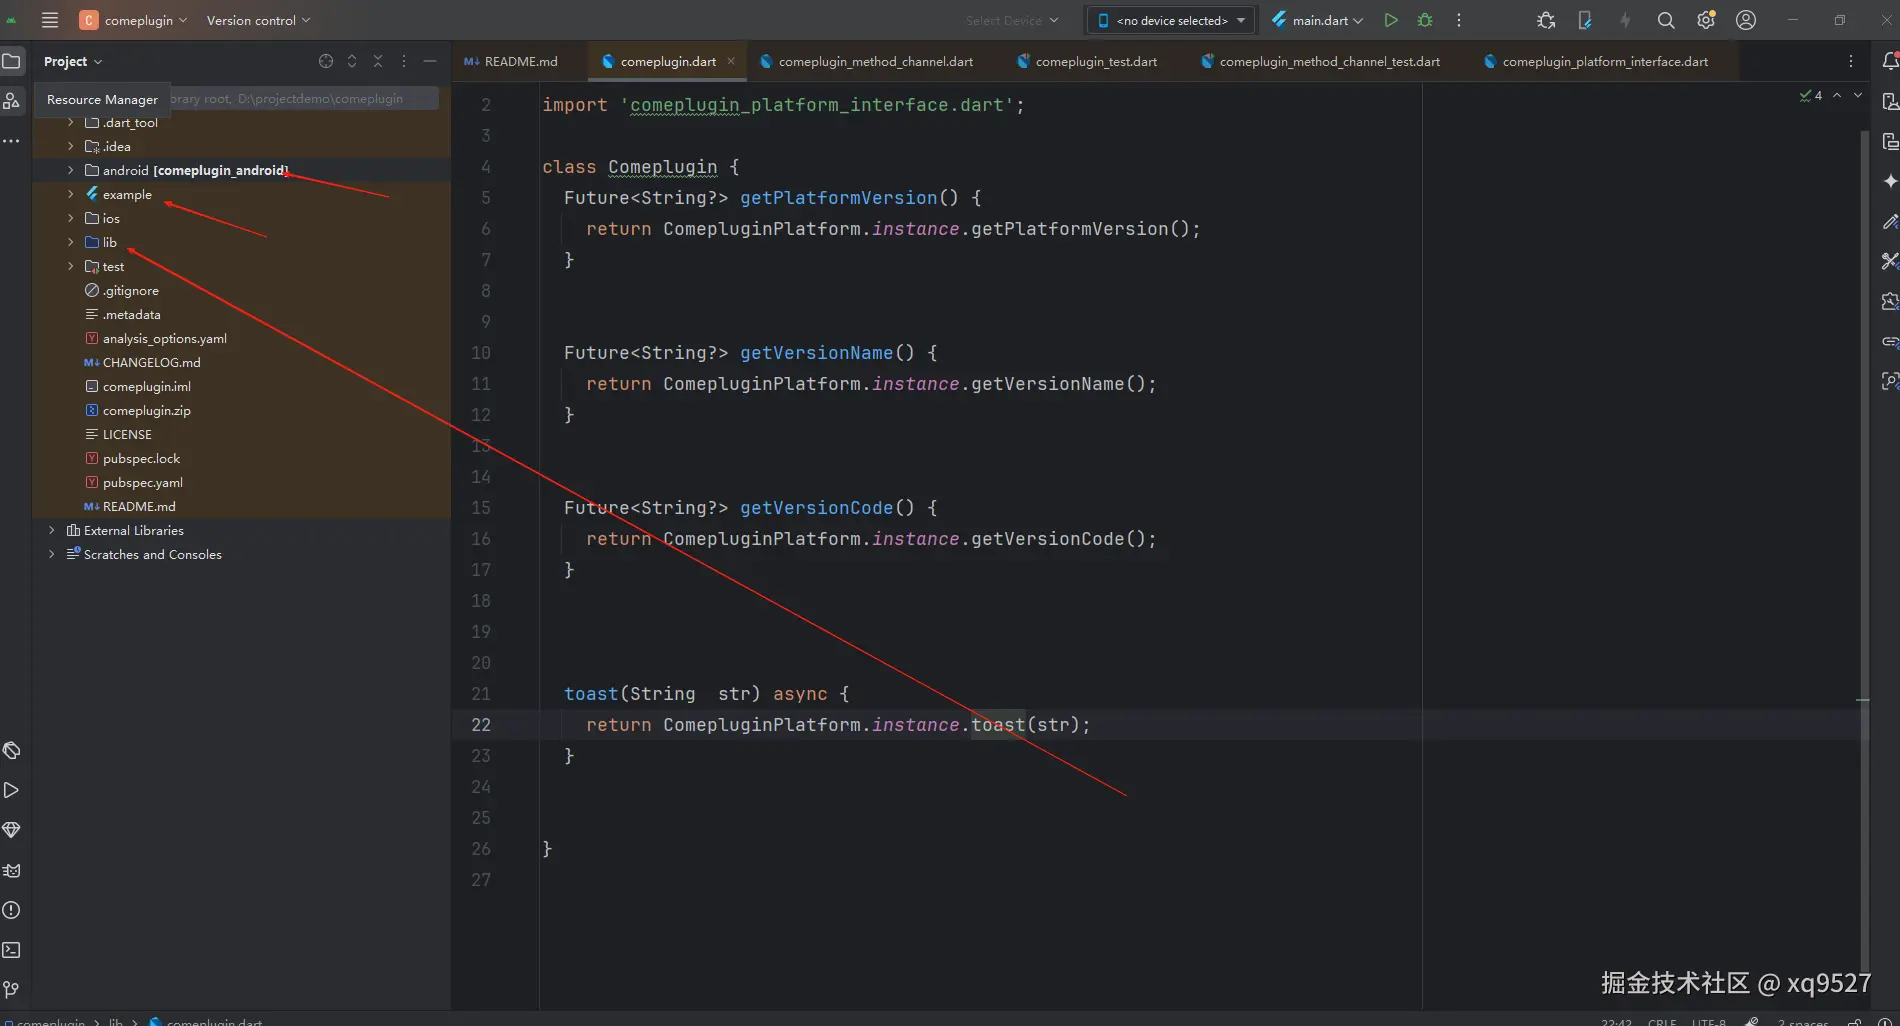Select the ios folder
The width and height of the screenshot is (1900, 1026).
(110, 219)
